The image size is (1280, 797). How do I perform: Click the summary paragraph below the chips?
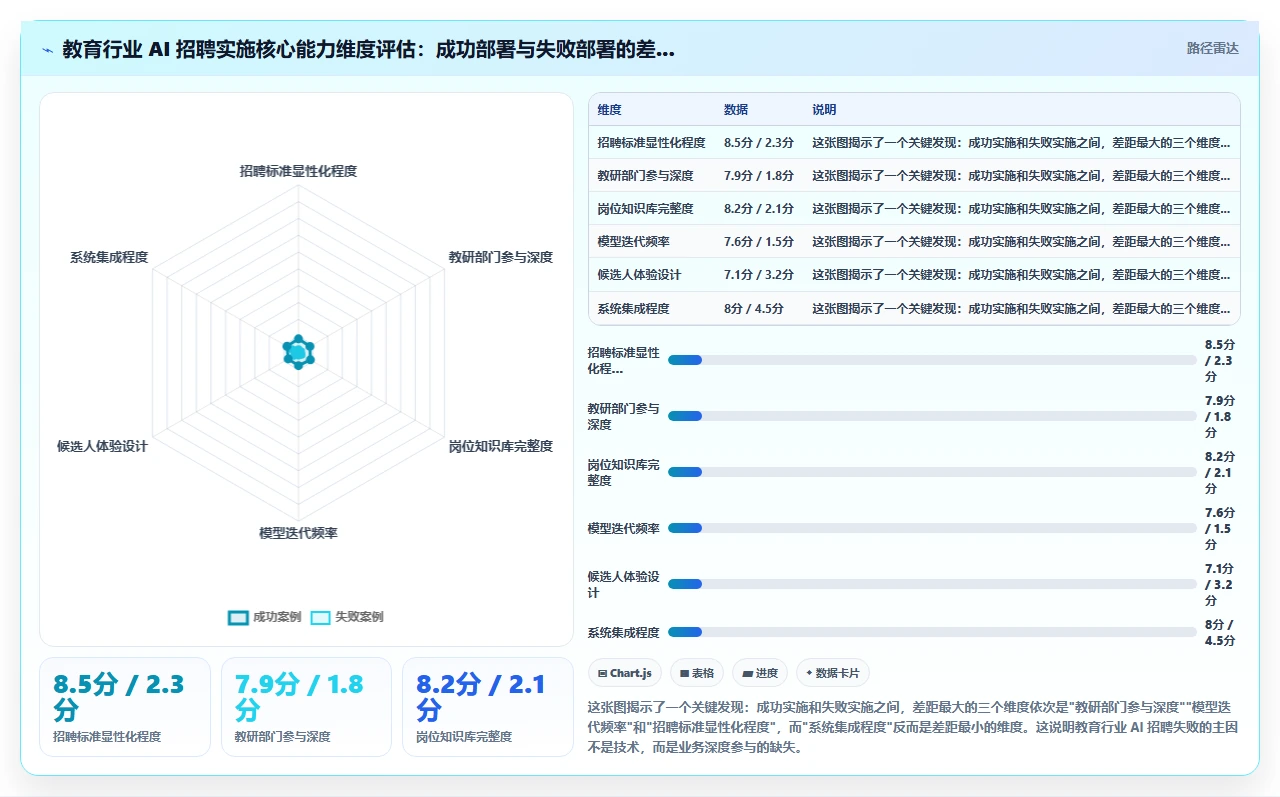point(913,726)
